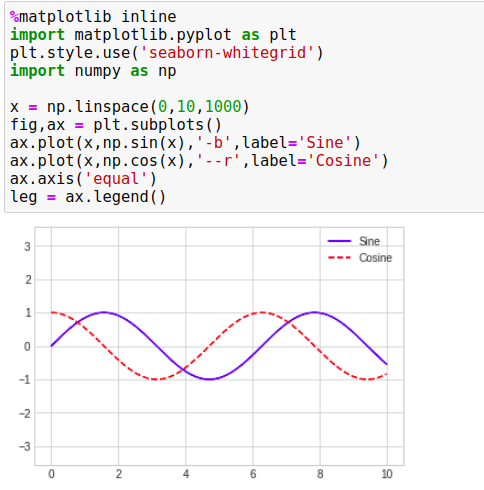Click the ax.plot line with np.cos(x)
Viewport: 484px width, 490px height.
[199, 161]
